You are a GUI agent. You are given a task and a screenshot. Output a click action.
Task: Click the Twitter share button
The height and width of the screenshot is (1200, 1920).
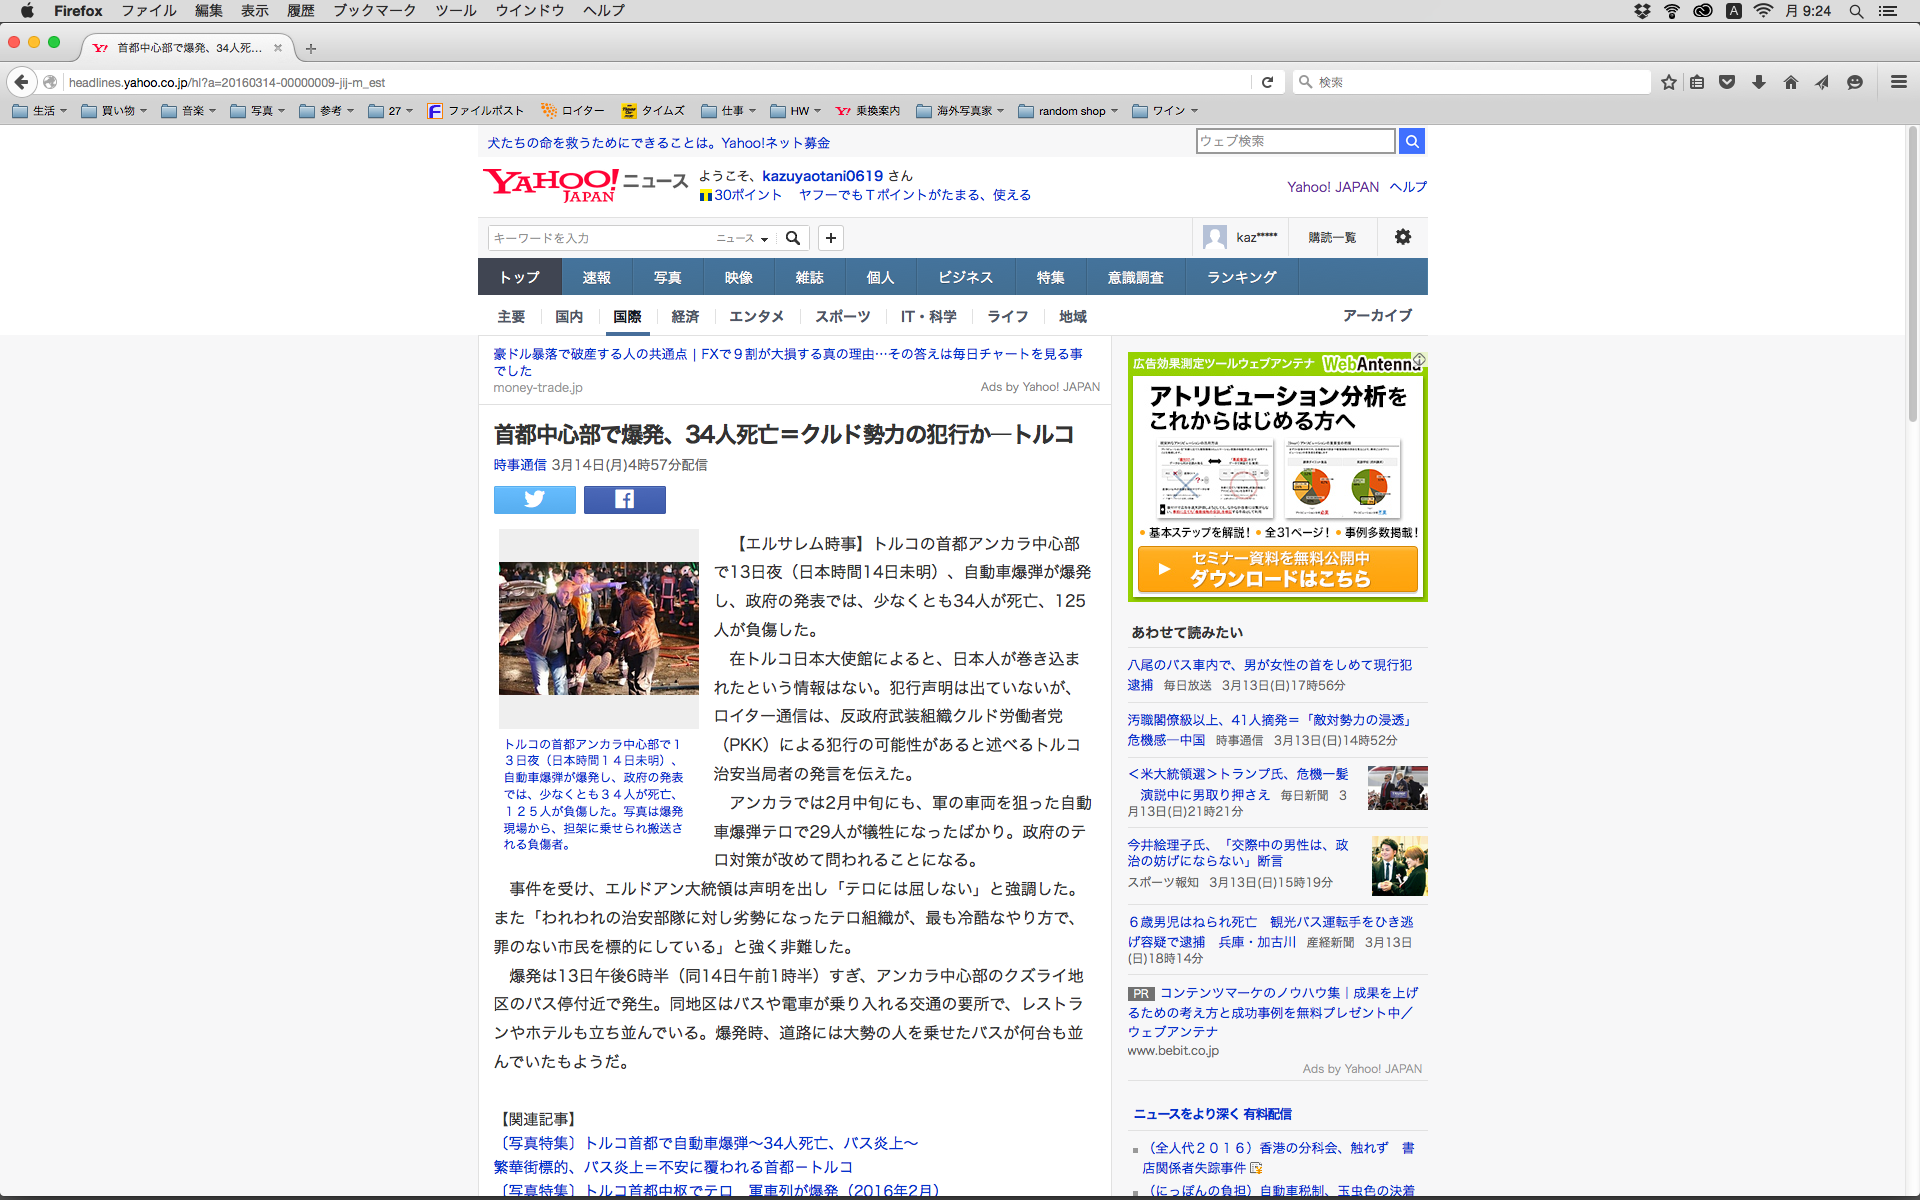pyautogui.click(x=534, y=499)
